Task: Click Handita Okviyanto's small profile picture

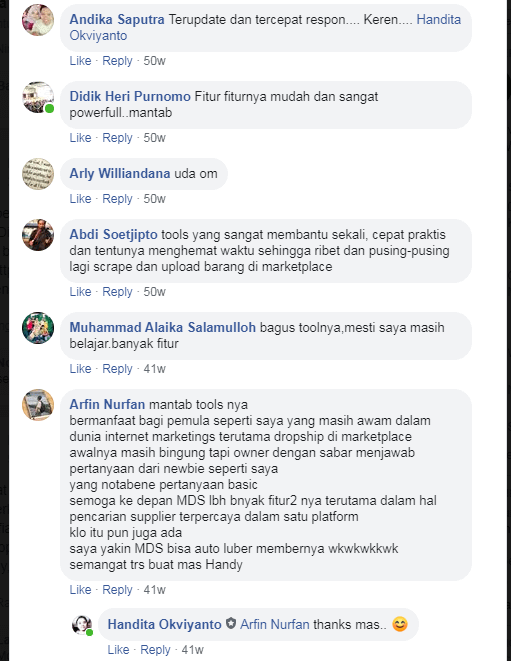Action: tap(82, 625)
